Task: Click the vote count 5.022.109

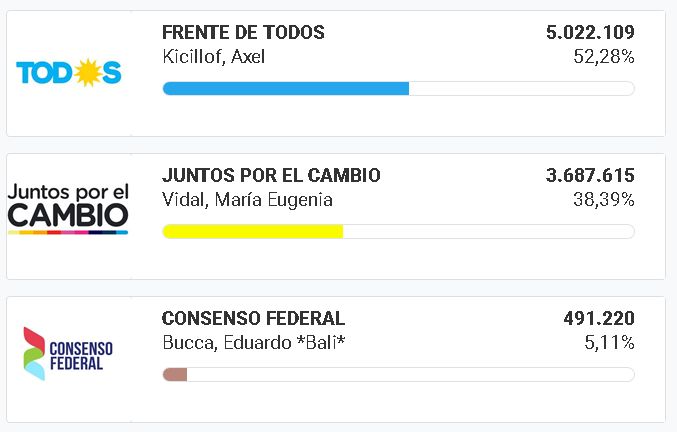Action: [590, 33]
